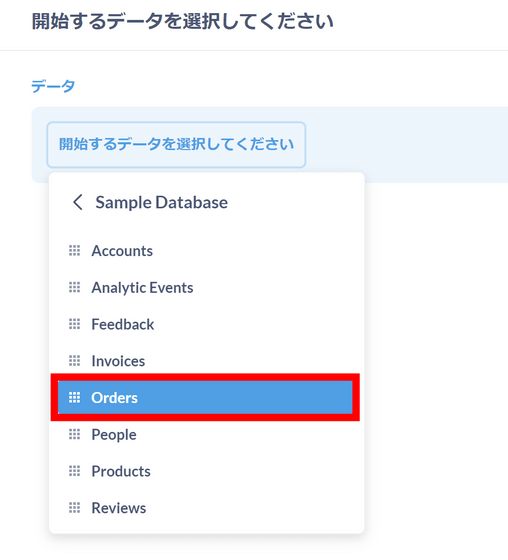
Task: Select the Accounts table
Action: (205, 251)
